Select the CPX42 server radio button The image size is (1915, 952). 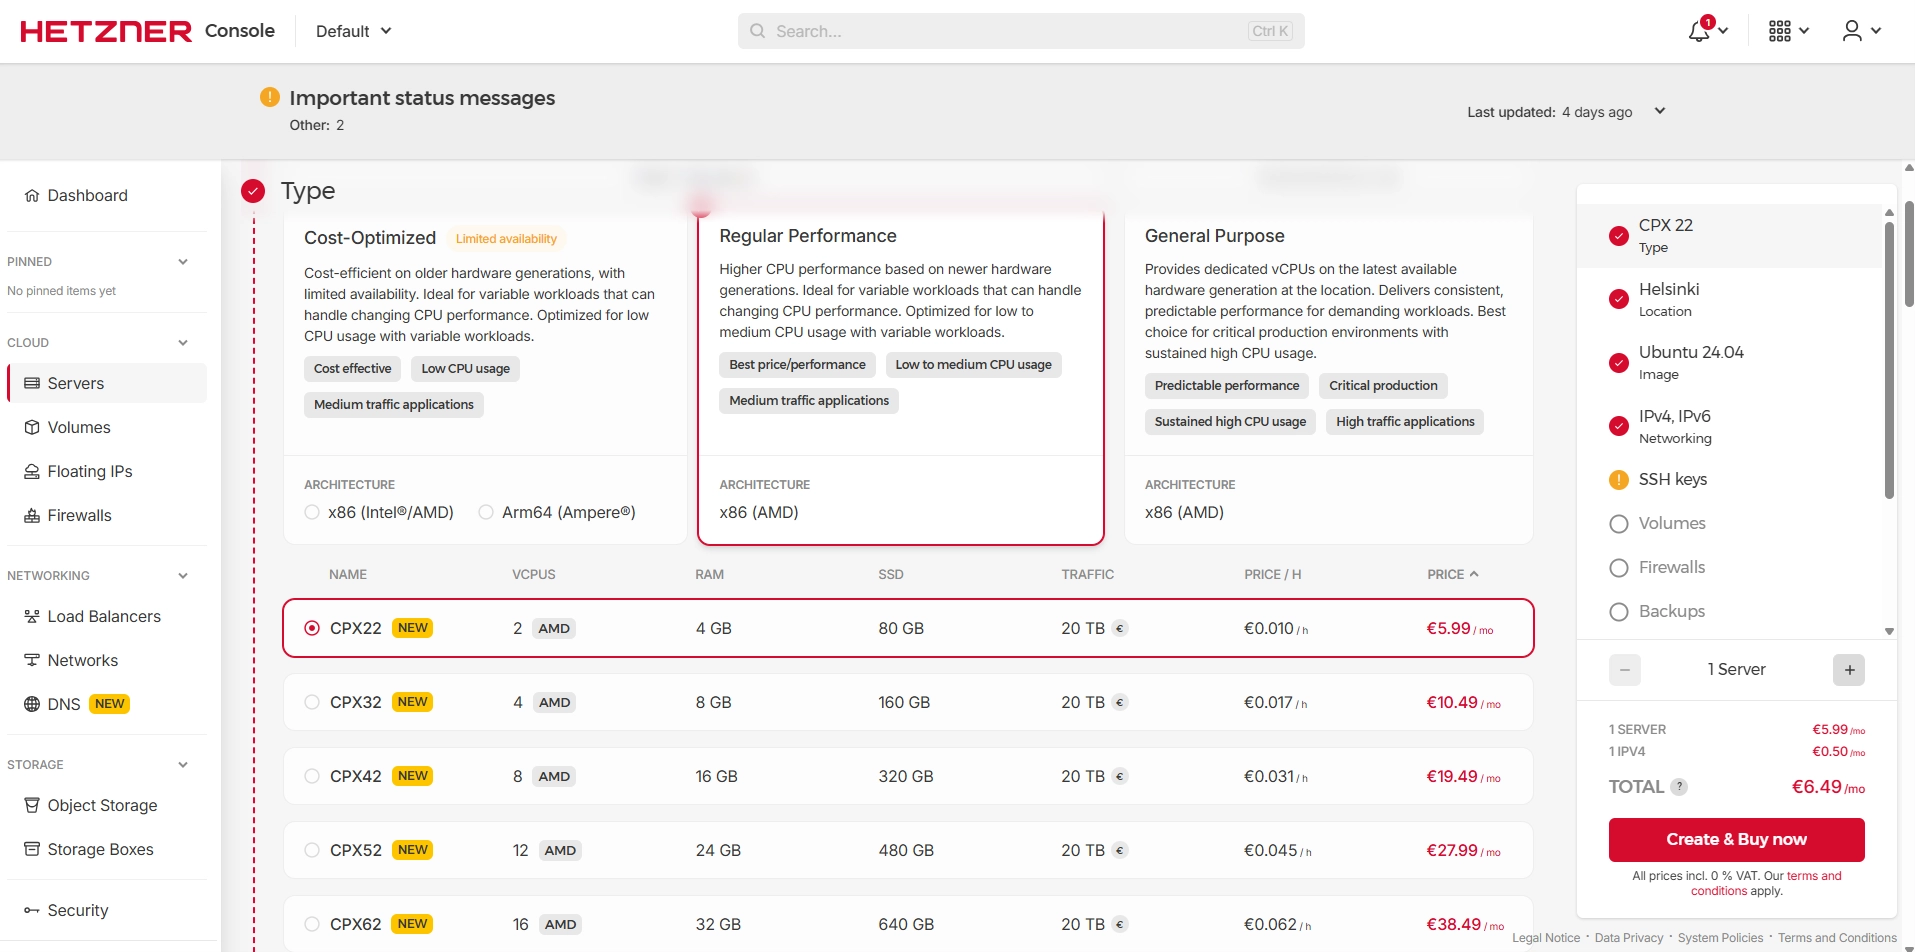click(x=312, y=776)
